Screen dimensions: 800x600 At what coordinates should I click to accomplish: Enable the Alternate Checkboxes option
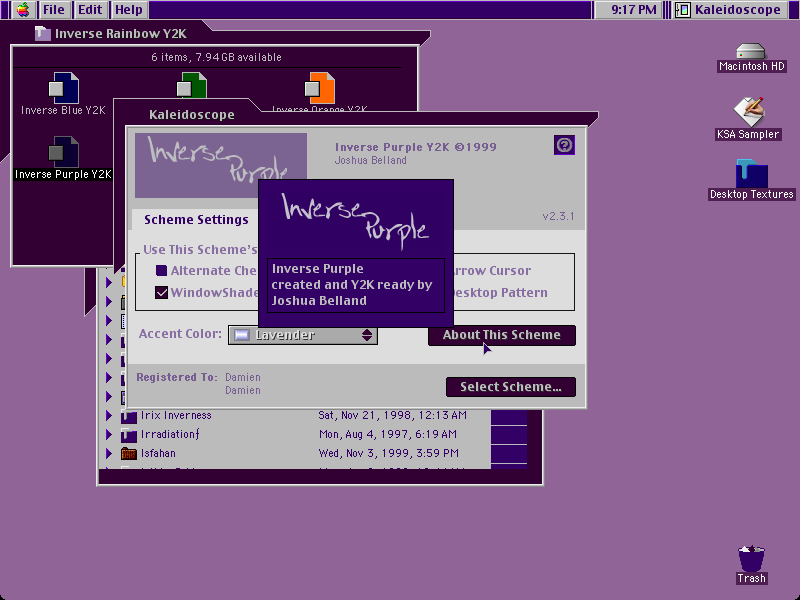[x=161, y=270]
